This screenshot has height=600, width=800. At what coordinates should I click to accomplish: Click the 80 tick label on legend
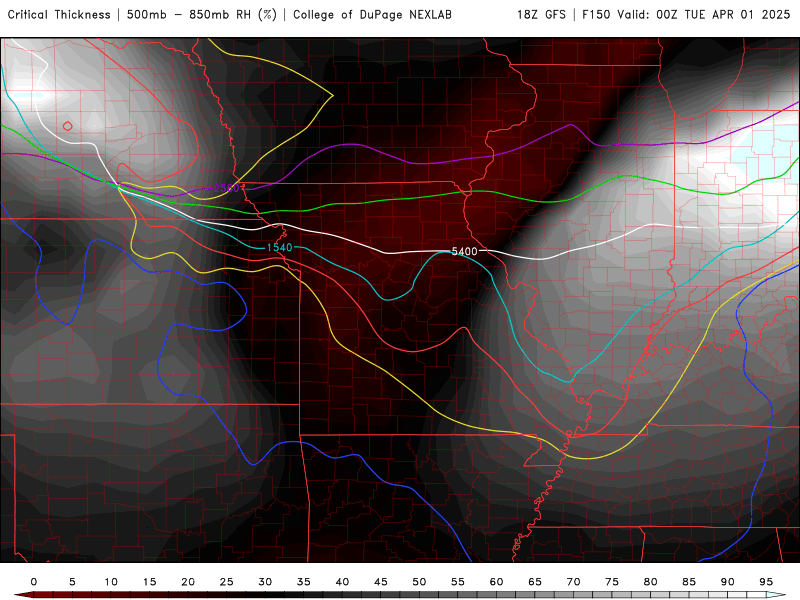click(x=651, y=582)
